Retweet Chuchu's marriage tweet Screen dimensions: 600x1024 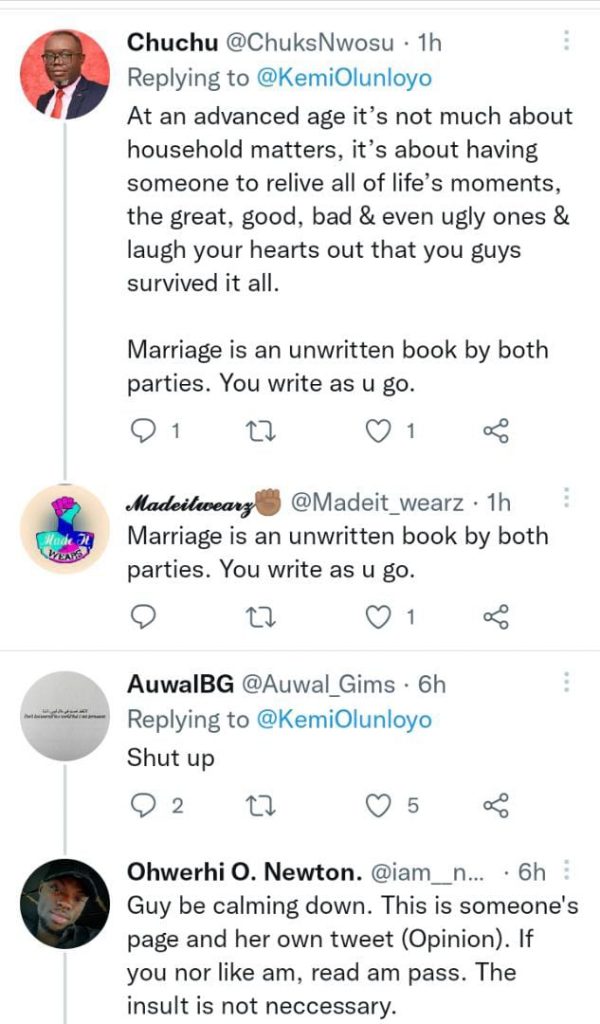[260, 431]
